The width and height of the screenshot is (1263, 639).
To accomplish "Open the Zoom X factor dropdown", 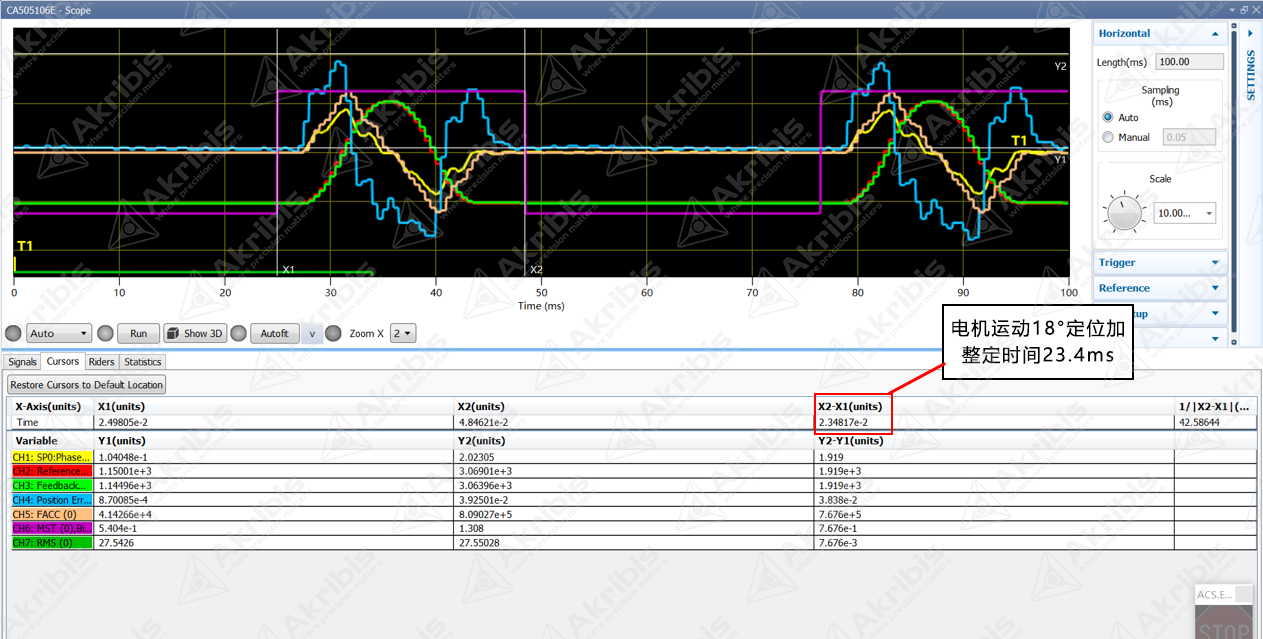I will (403, 333).
